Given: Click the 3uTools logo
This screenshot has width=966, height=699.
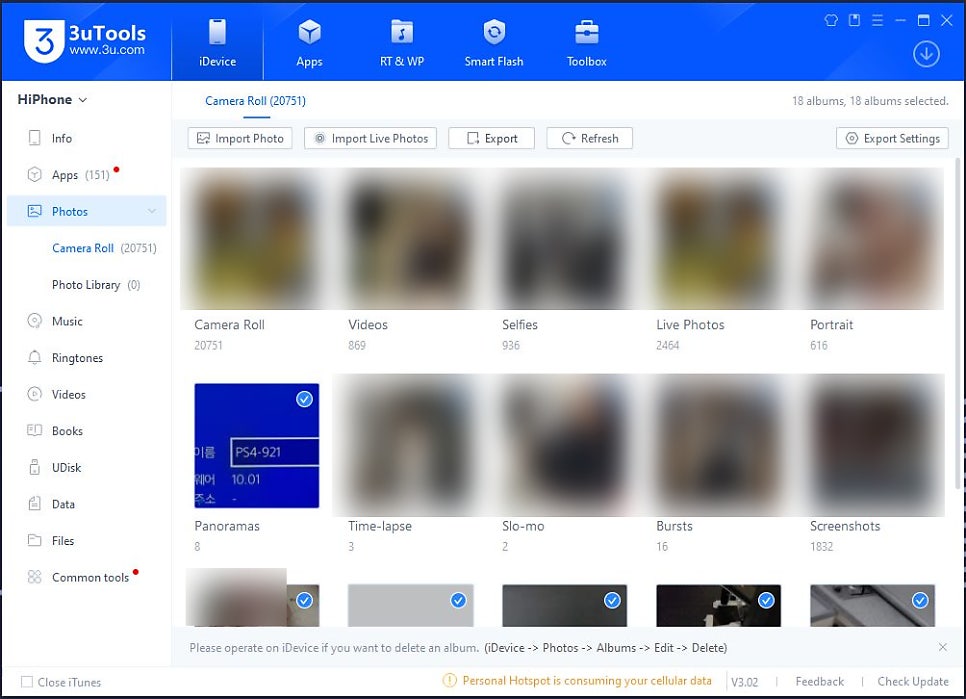Looking at the screenshot, I should 85,41.
